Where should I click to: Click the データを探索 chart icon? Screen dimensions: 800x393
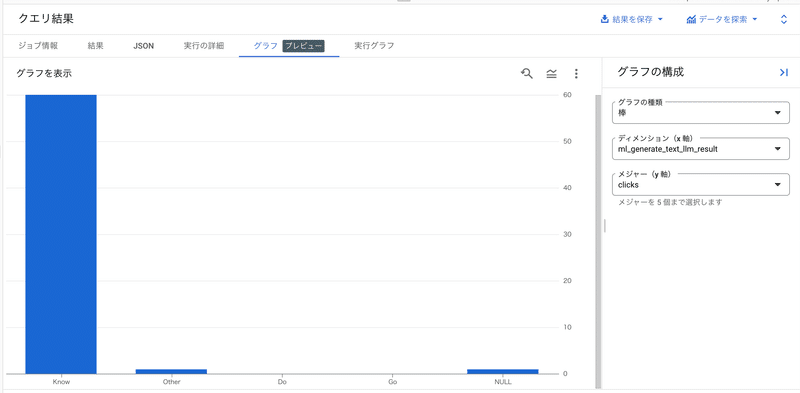(691, 19)
